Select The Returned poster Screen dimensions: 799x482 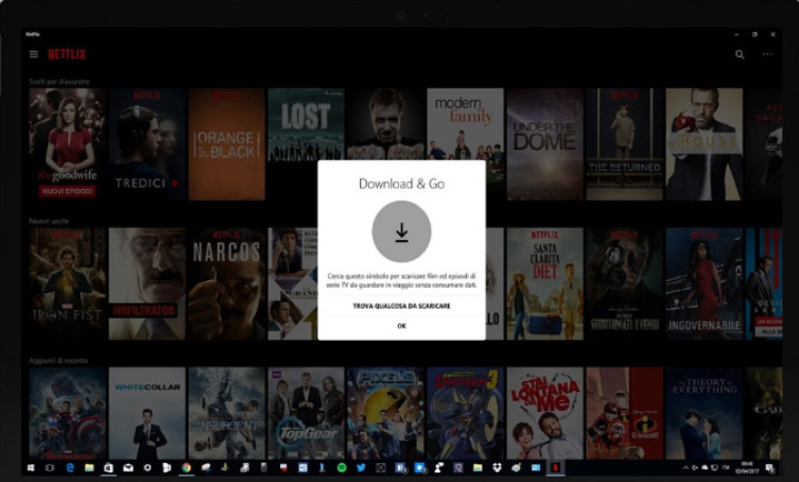pyautogui.click(x=624, y=144)
